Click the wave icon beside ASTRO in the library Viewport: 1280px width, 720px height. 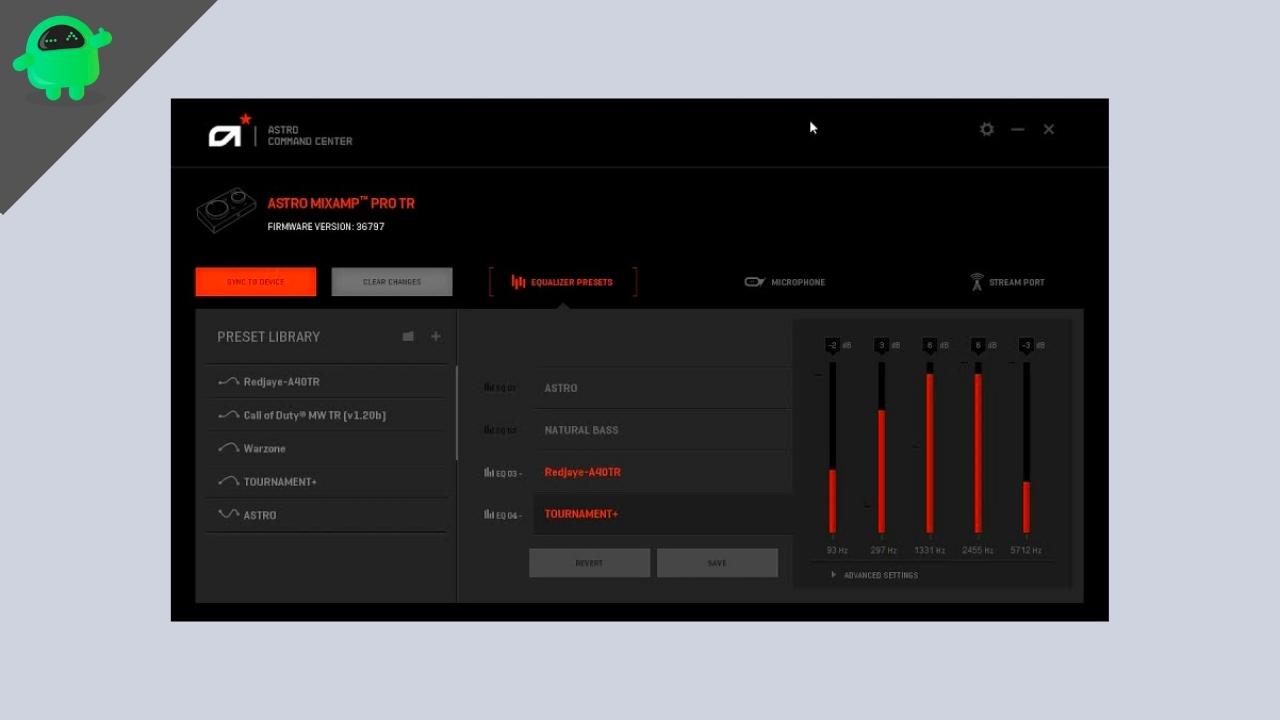[228, 514]
